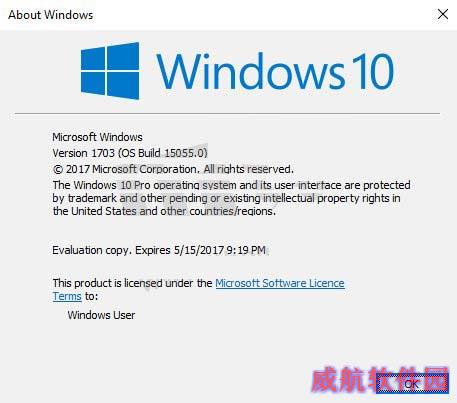Click the large Windows 10 wordmark

pyautogui.click(x=275, y=71)
